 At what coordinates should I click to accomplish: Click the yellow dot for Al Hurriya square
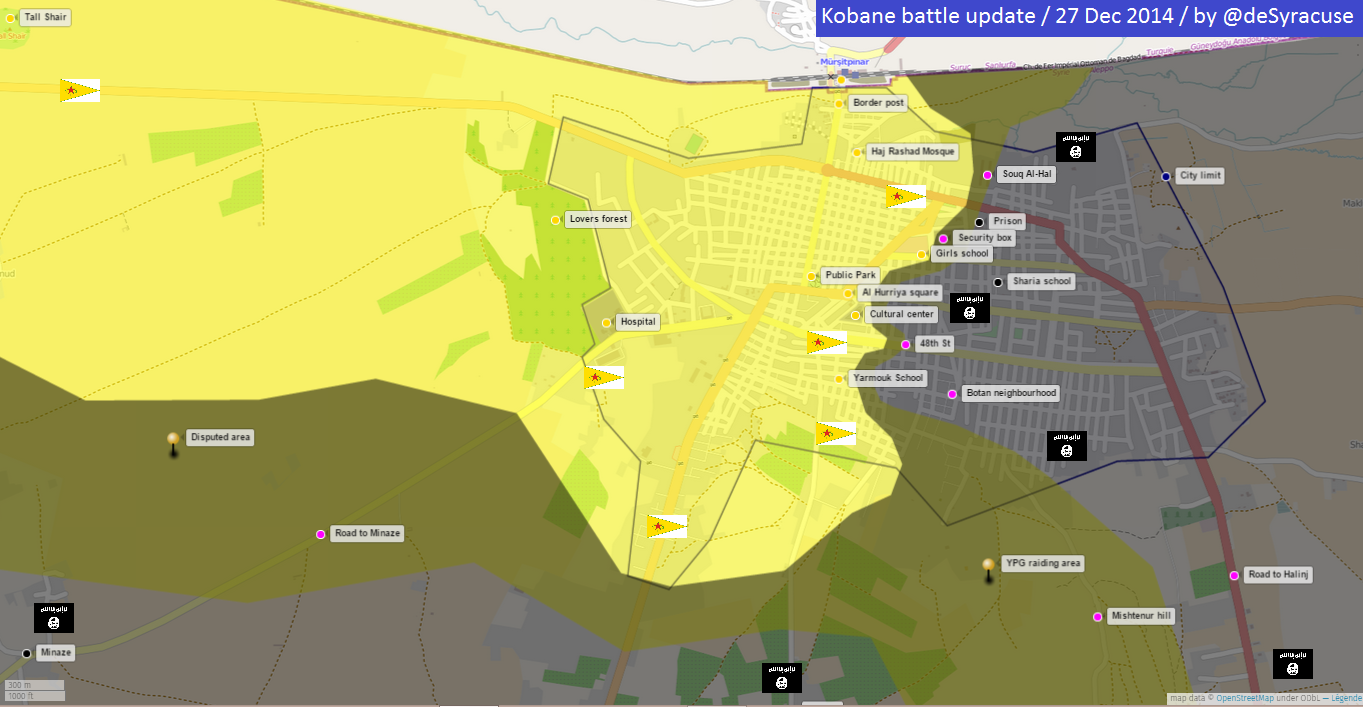[x=848, y=293]
